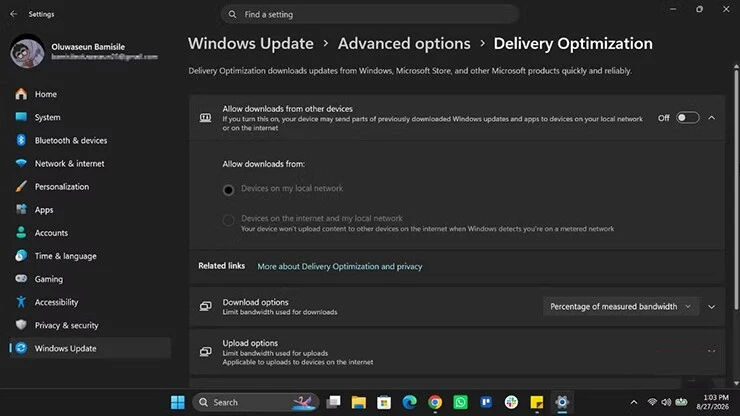Open battery tray icon
This screenshot has height=416, width=740.
pos(681,402)
